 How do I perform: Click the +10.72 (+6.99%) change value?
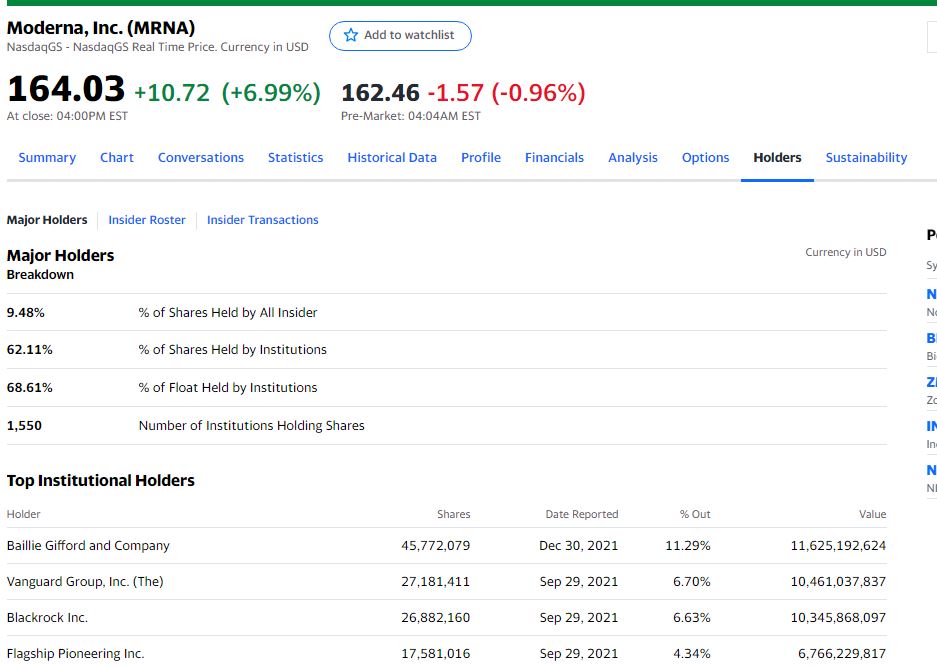tap(228, 93)
